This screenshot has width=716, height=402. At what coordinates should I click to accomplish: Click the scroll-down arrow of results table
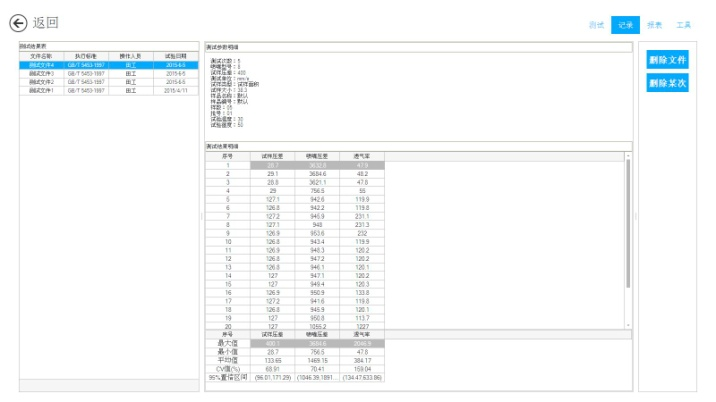[x=628, y=326]
